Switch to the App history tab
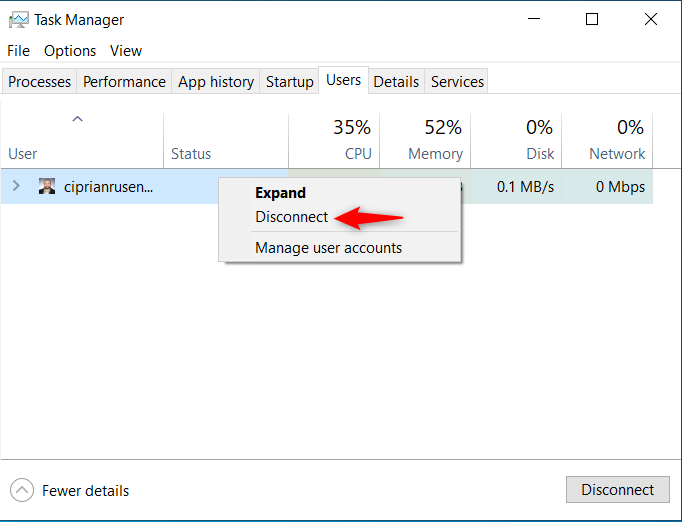The width and height of the screenshot is (682, 522). [x=216, y=81]
